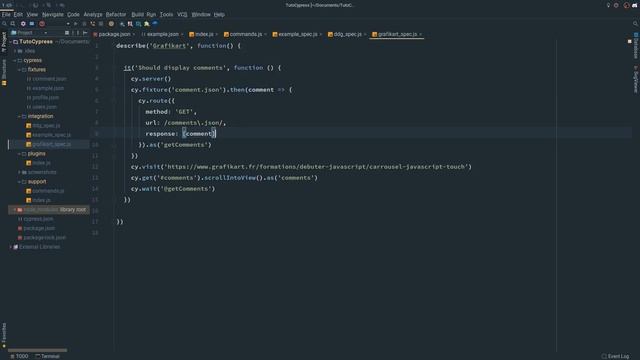Switch to the commands.js editor tab

[x=245, y=34]
